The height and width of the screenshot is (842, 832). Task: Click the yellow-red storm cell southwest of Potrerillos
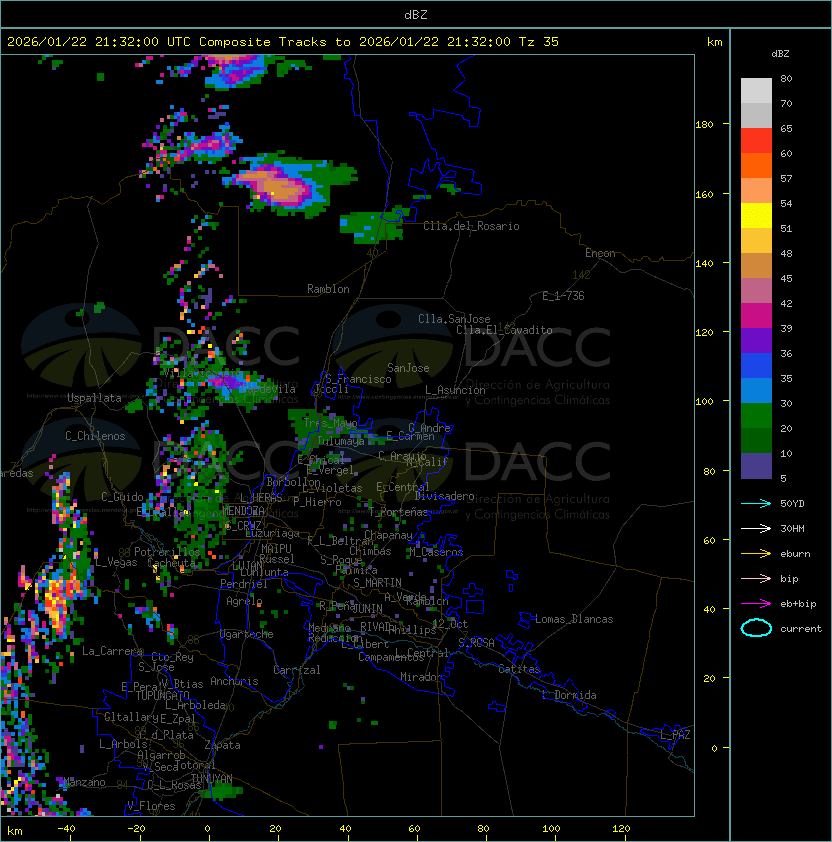click(56, 599)
